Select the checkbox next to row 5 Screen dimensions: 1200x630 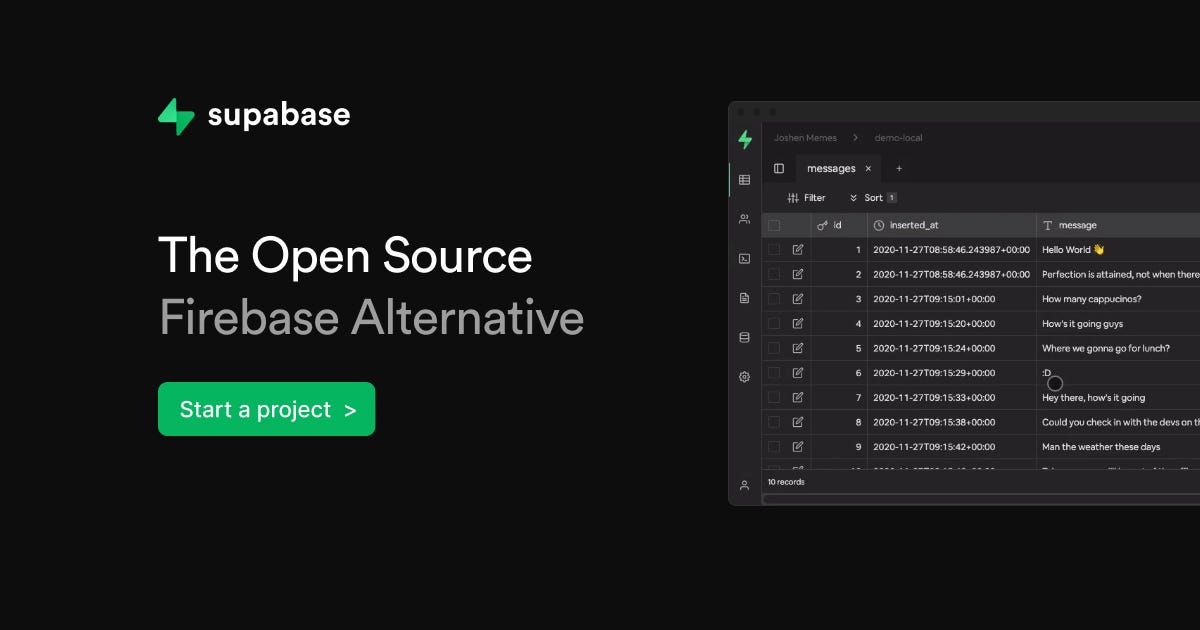tap(776, 348)
